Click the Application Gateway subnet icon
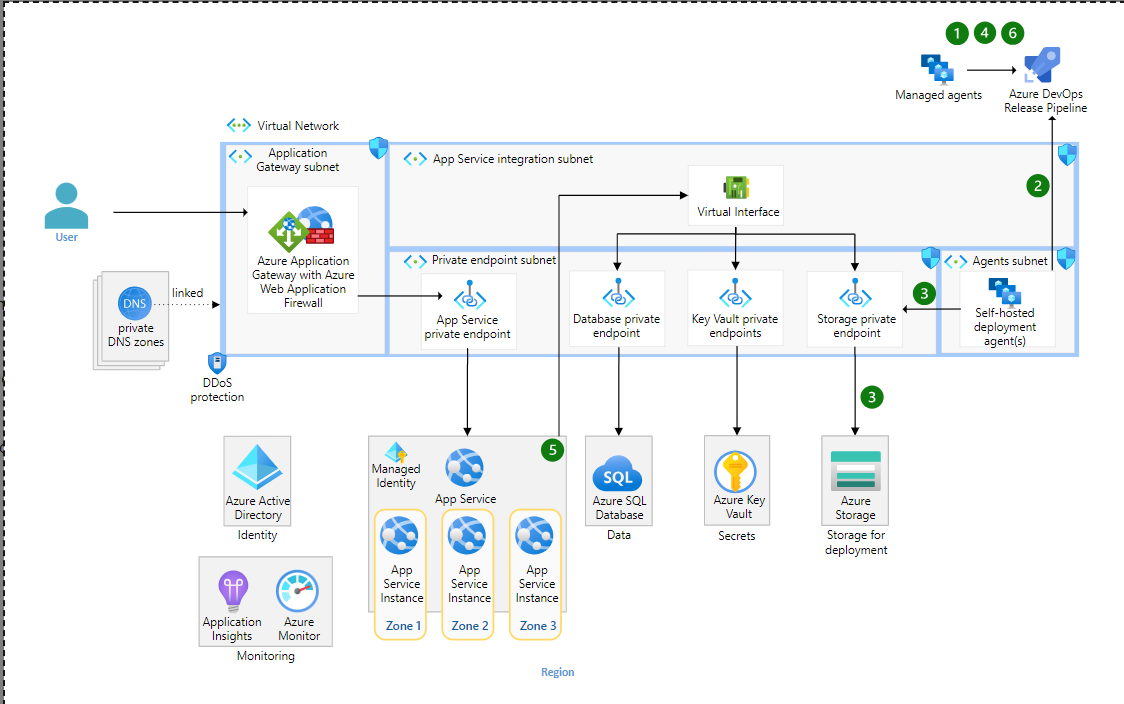The image size is (1124, 704). (x=240, y=156)
